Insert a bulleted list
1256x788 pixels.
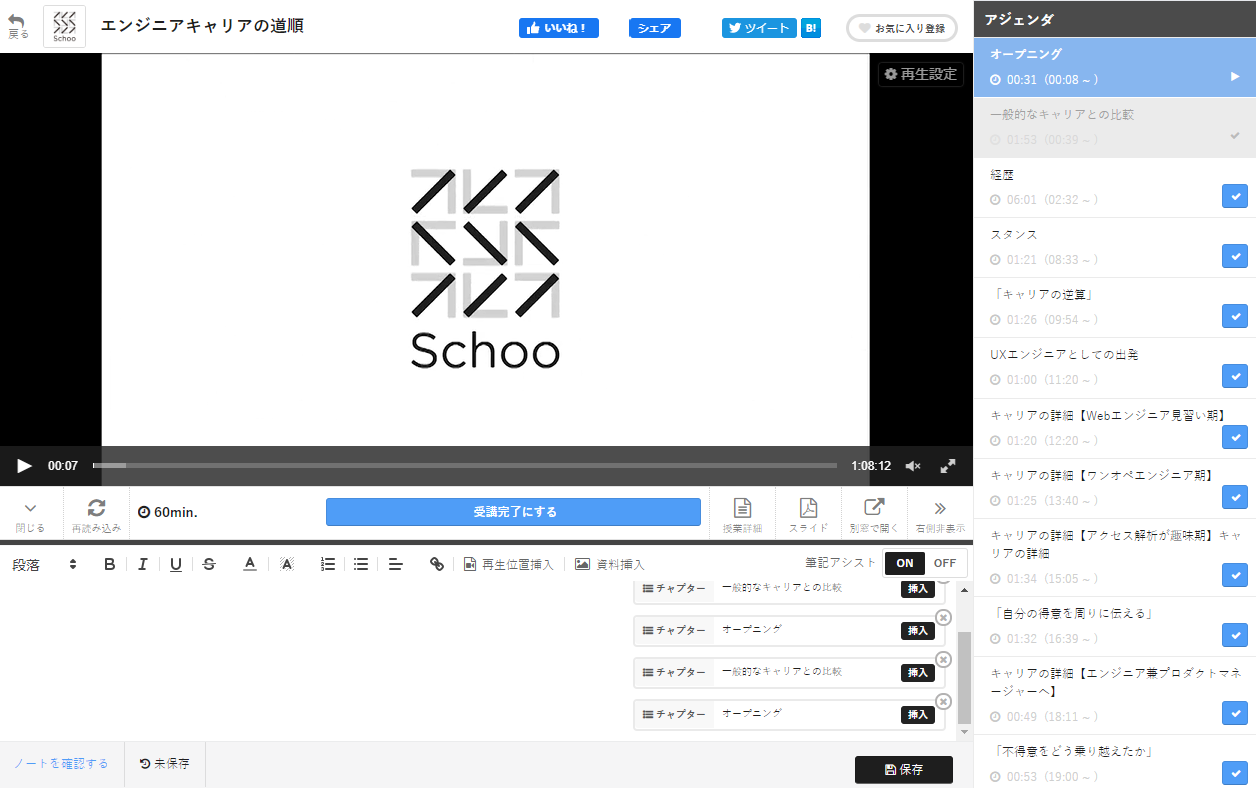(x=361, y=564)
